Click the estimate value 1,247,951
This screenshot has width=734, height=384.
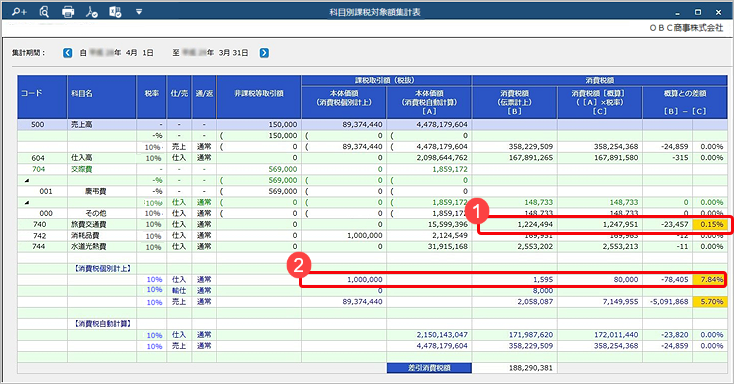click(x=620, y=224)
